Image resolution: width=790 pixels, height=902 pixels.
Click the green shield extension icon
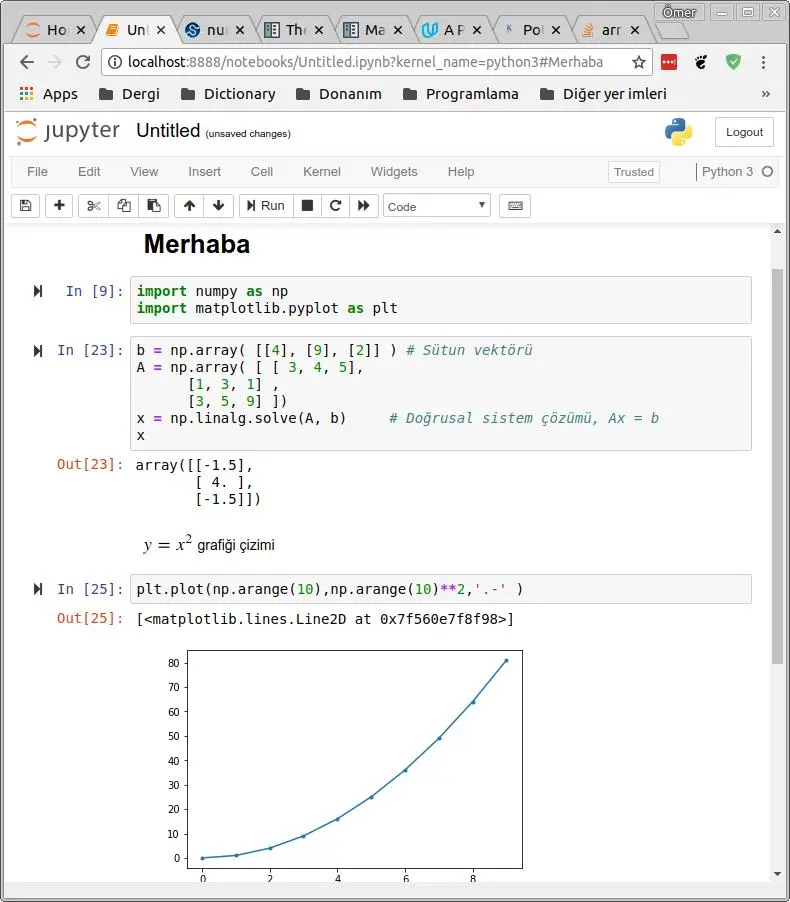coord(733,62)
